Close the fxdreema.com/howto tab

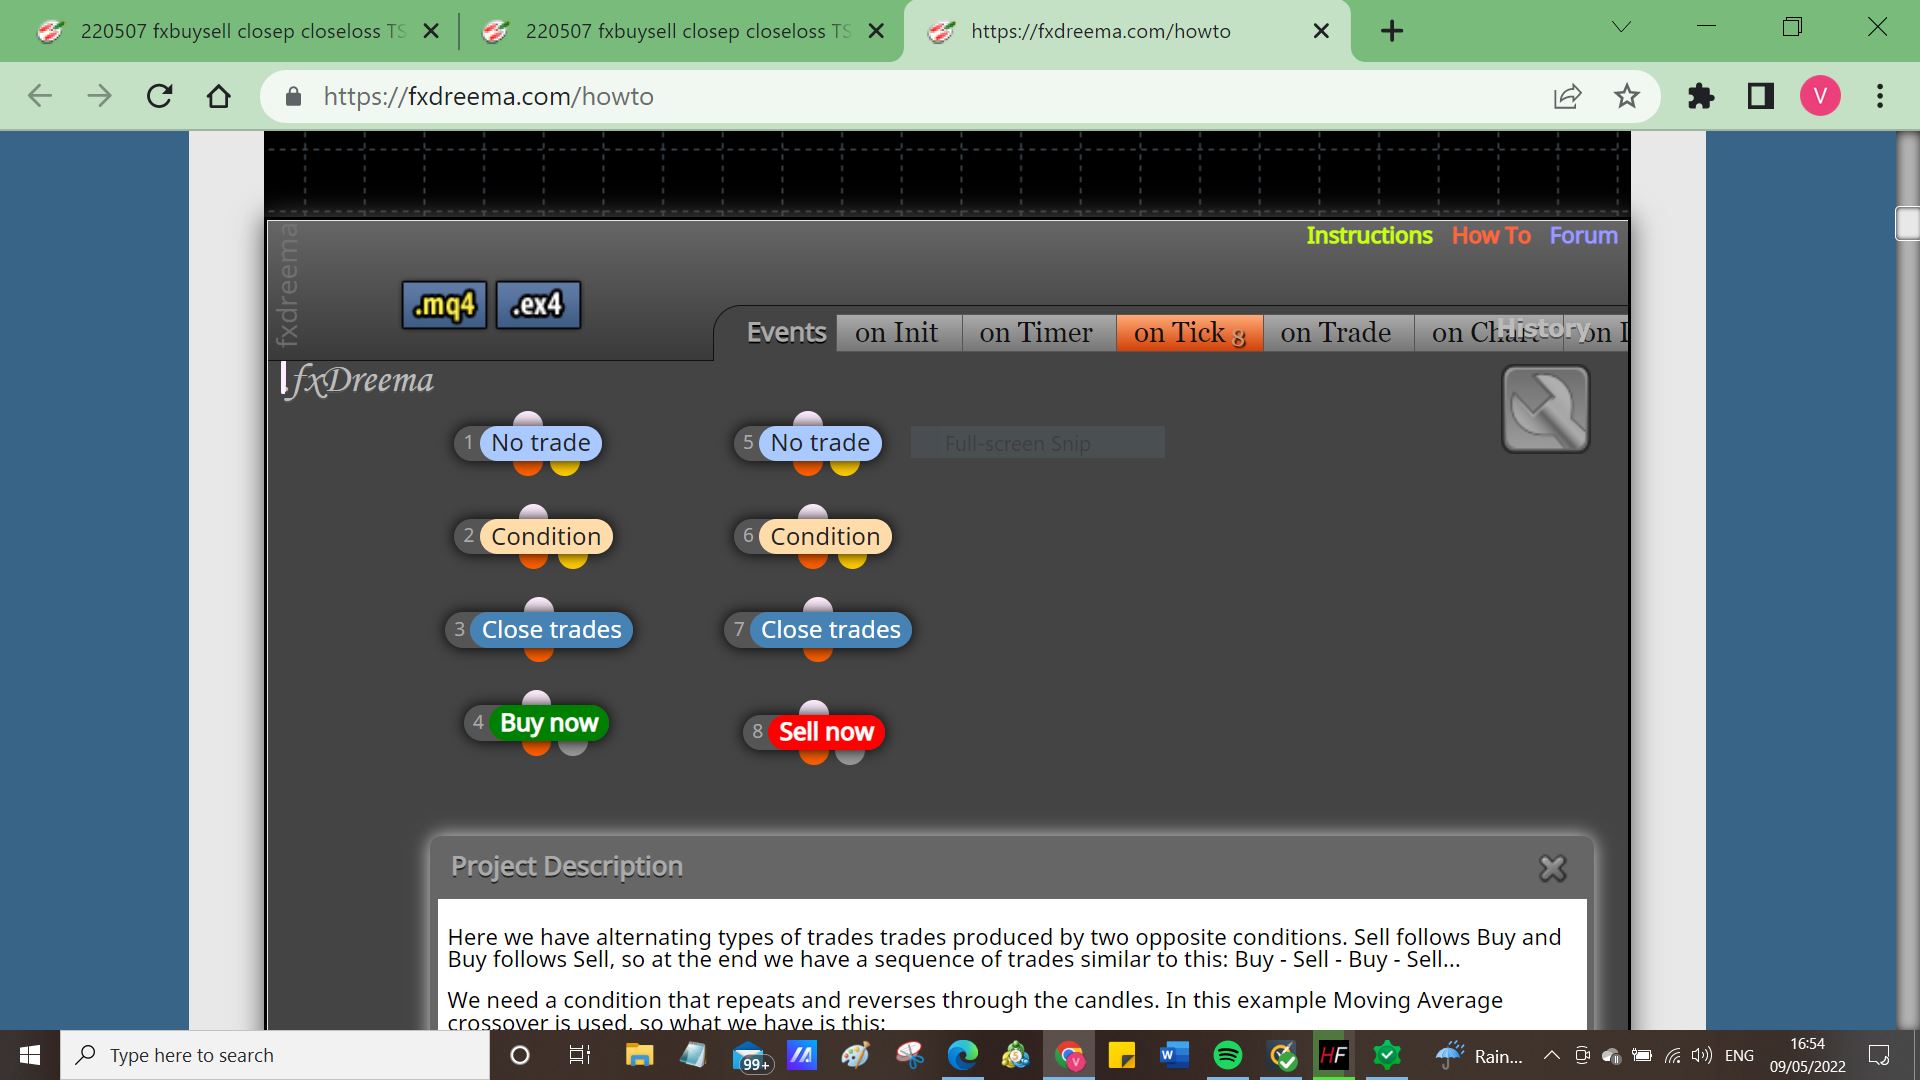pos(1321,31)
